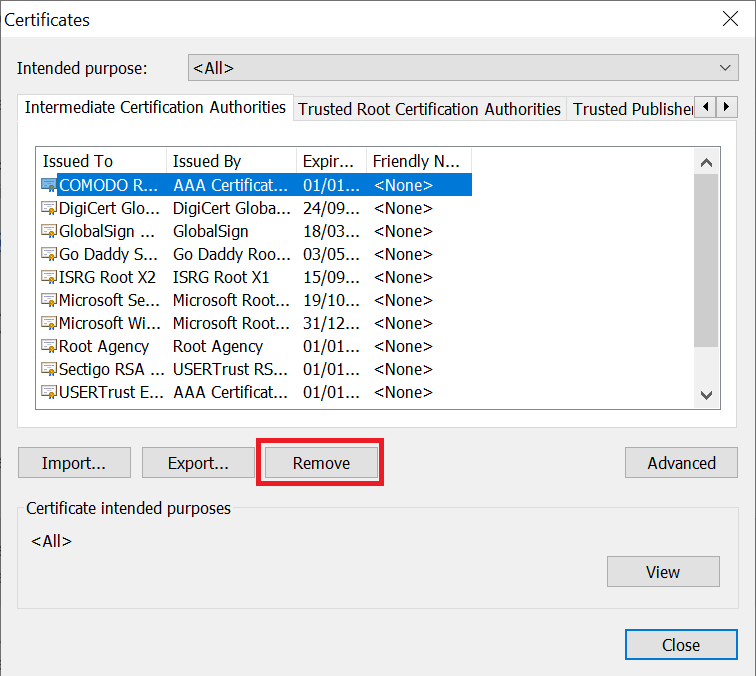This screenshot has height=676, width=756.
Task: Click the Export... button
Action: pos(198,463)
